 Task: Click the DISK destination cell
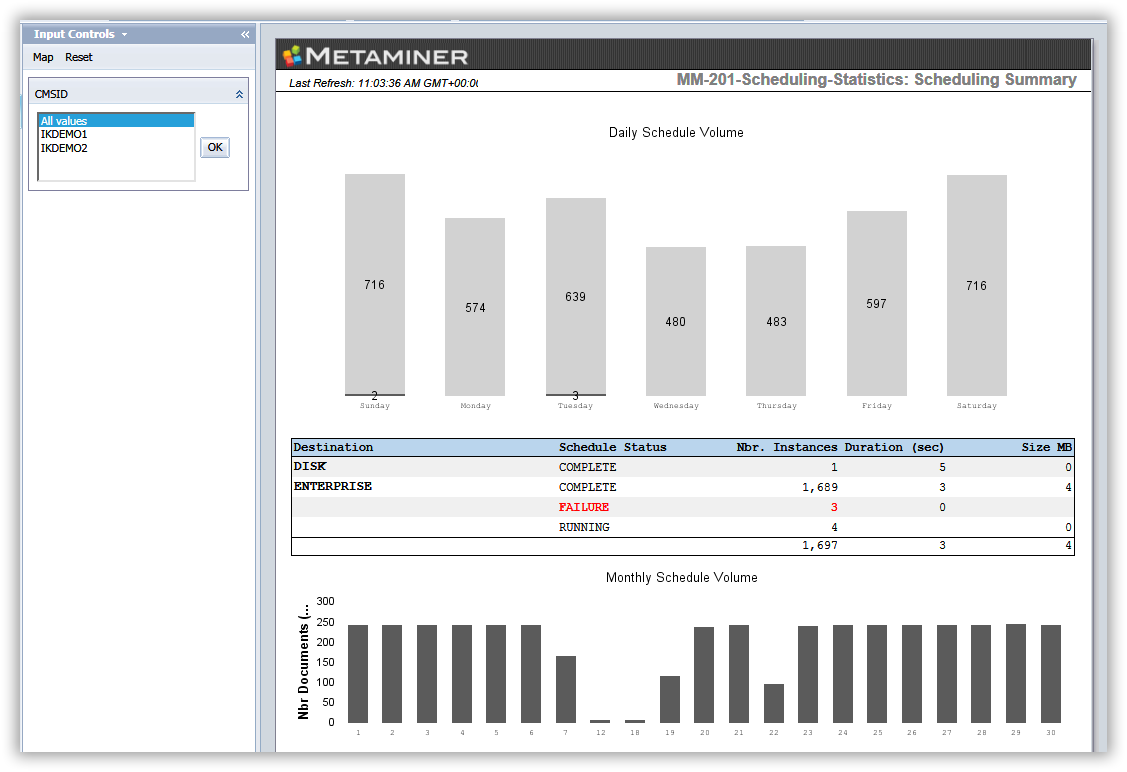[310, 467]
